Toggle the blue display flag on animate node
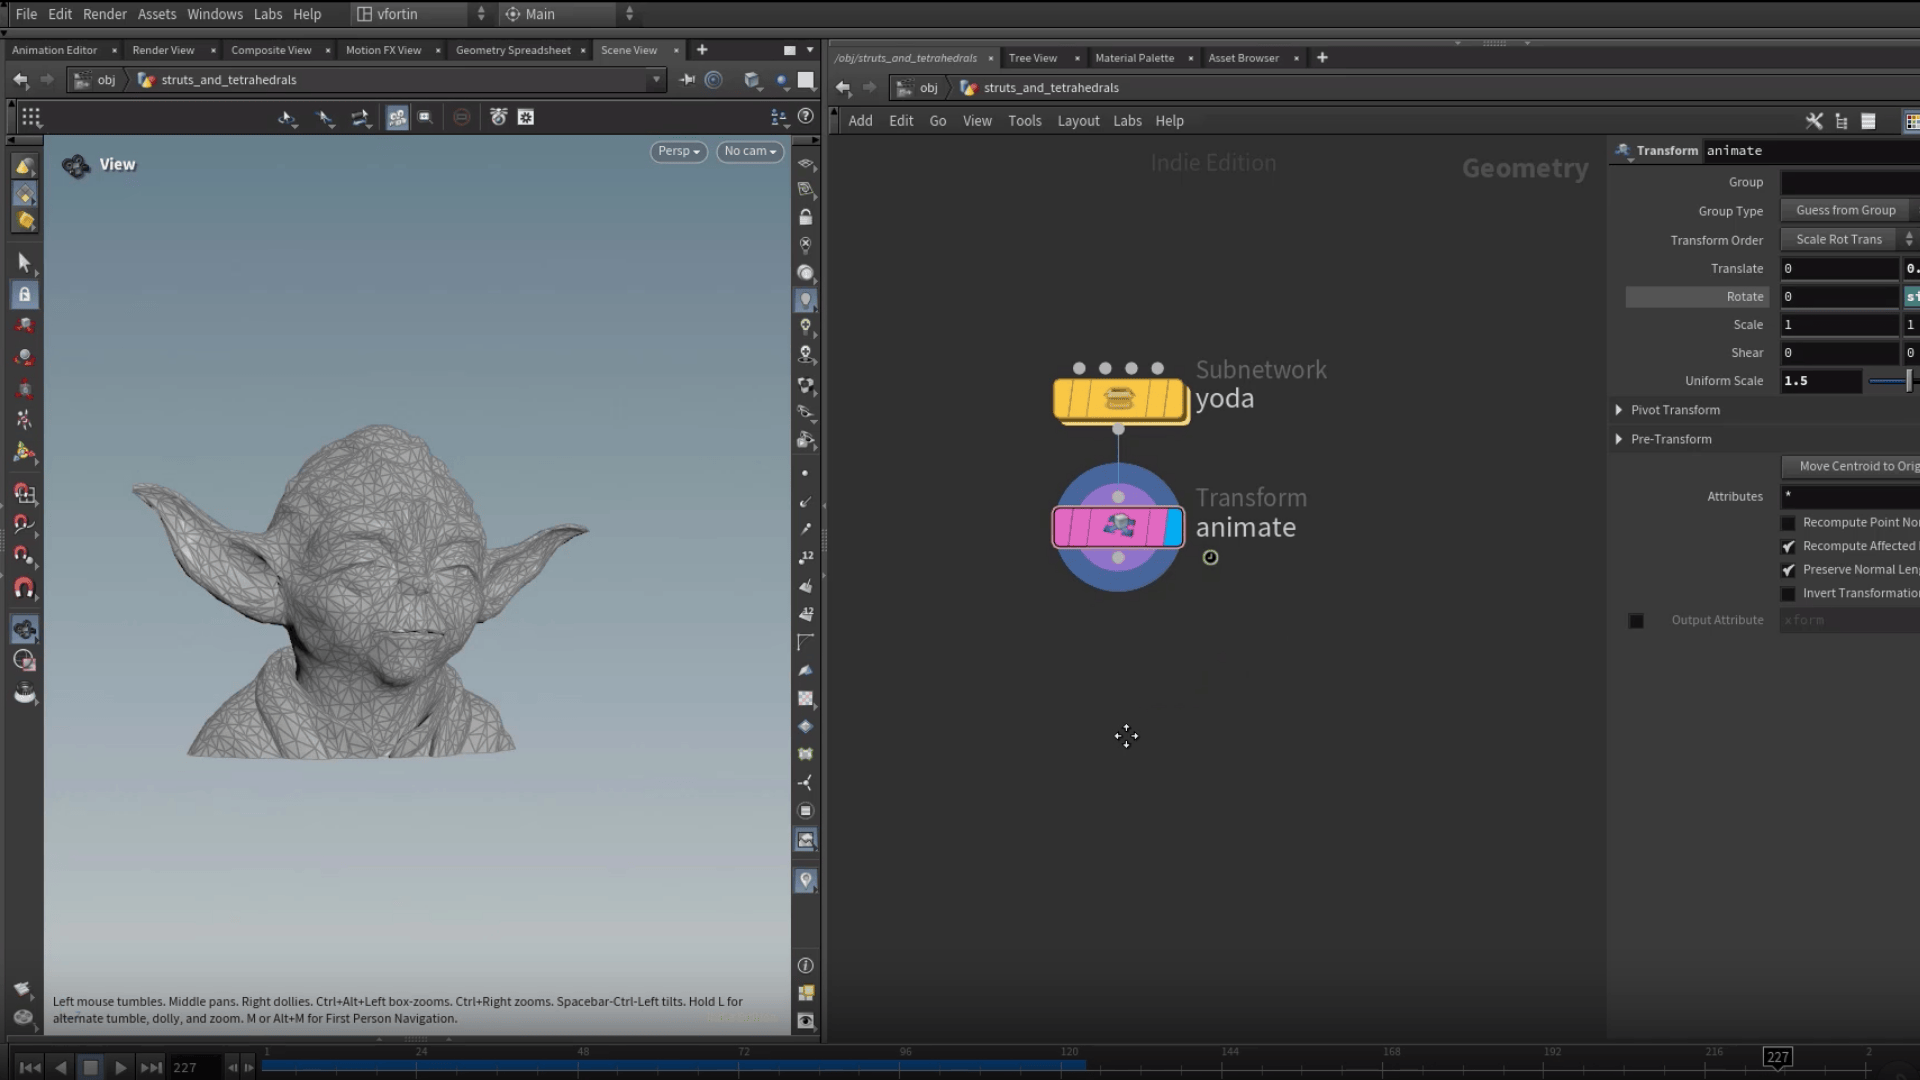This screenshot has height=1080, width=1920. [1174, 527]
